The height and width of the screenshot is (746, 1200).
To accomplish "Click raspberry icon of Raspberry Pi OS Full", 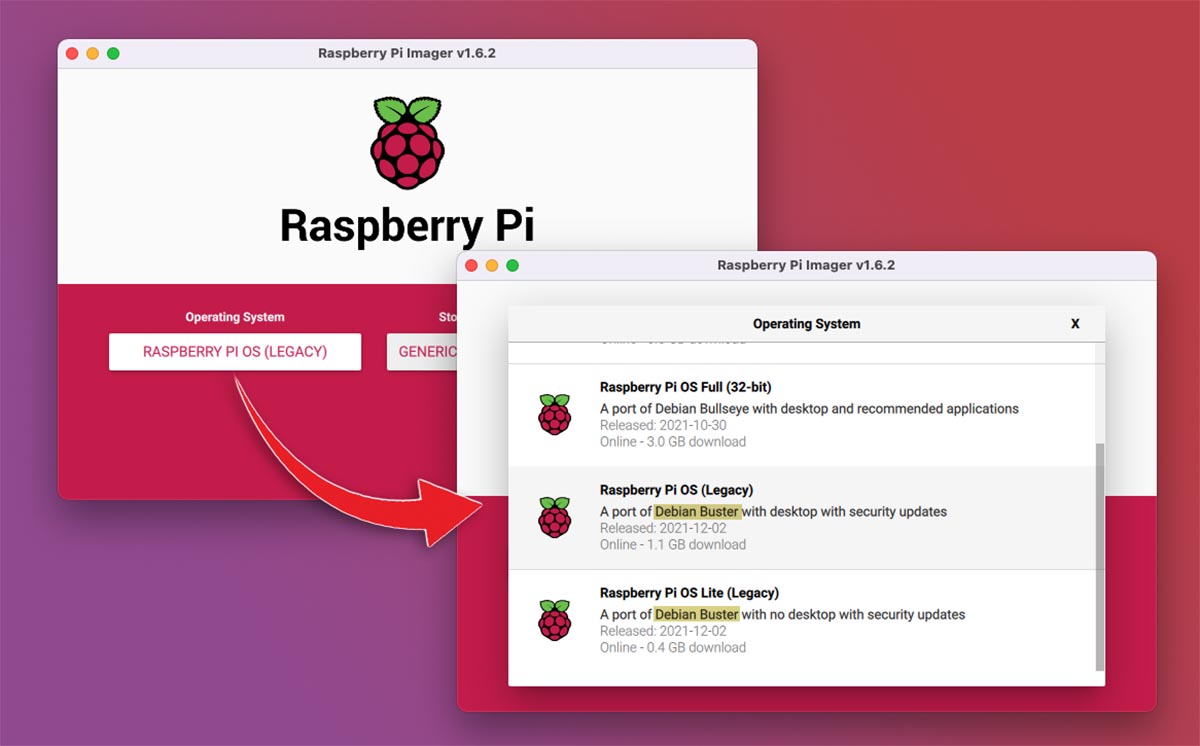I will click(x=555, y=414).
